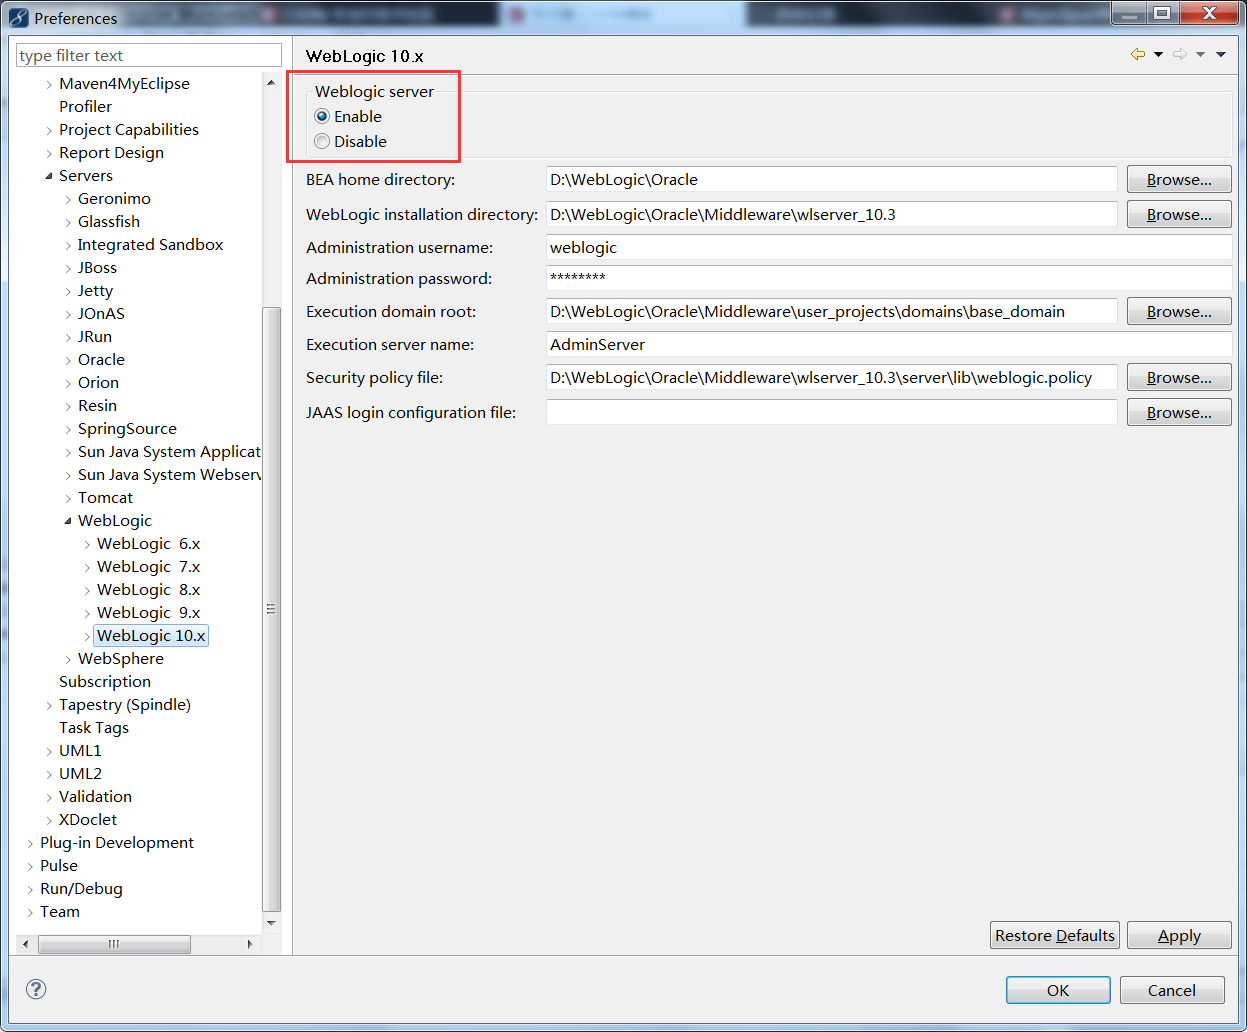Expand the Run/Debug node

click(x=30, y=889)
